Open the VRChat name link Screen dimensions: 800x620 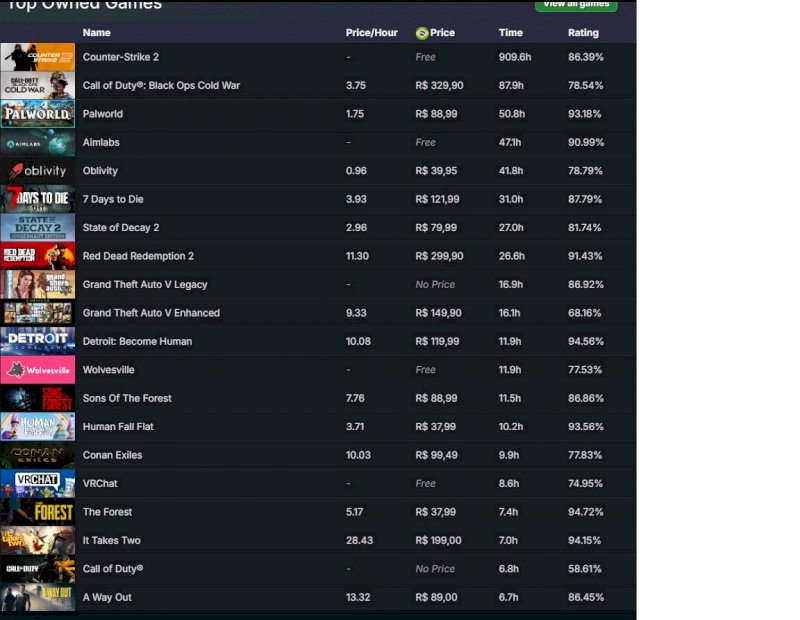(100, 483)
